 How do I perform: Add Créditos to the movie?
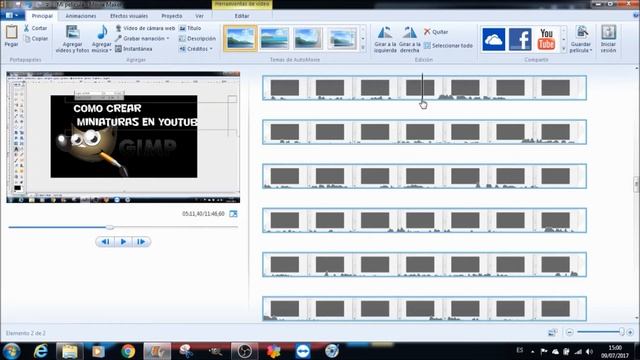click(x=194, y=49)
